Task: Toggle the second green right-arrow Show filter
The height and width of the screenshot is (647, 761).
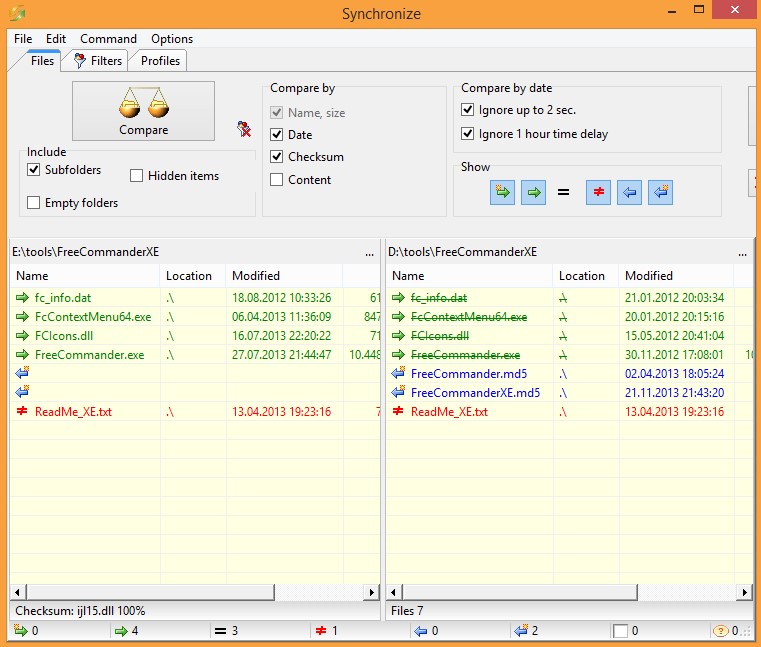Action: click(533, 193)
